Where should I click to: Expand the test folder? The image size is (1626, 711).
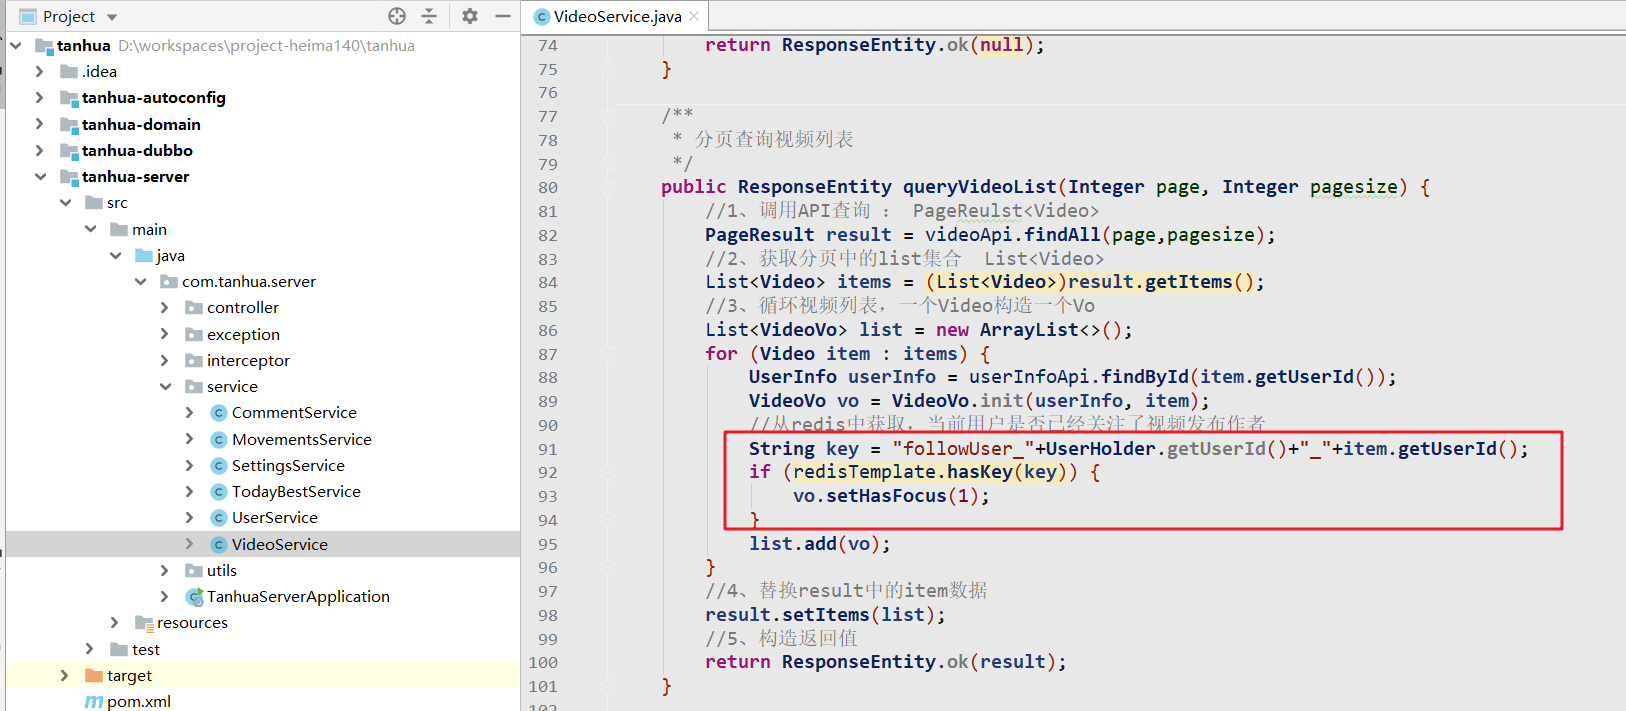point(90,649)
